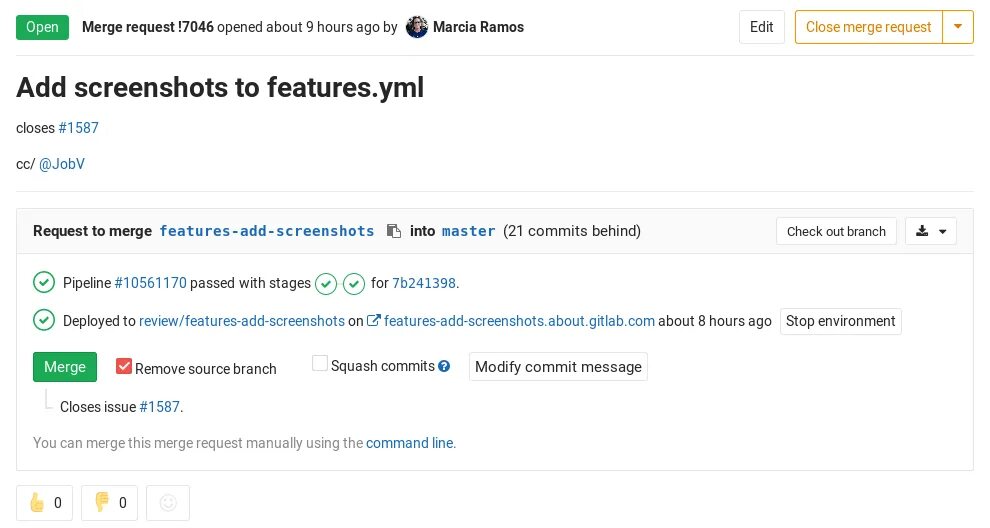Click the squash commits help icon
The width and height of the screenshot is (990, 528).
click(x=445, y=367)
